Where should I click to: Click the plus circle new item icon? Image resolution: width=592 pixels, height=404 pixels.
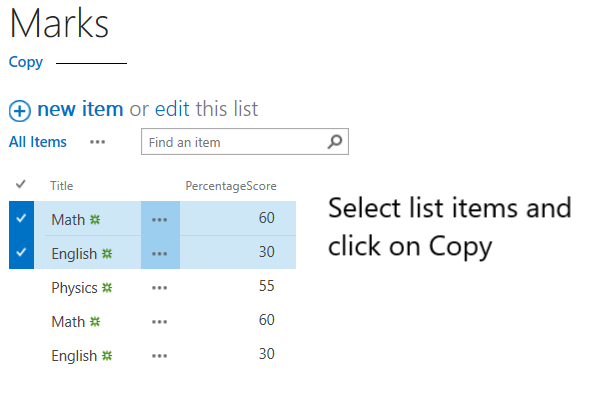coord(20,111)
